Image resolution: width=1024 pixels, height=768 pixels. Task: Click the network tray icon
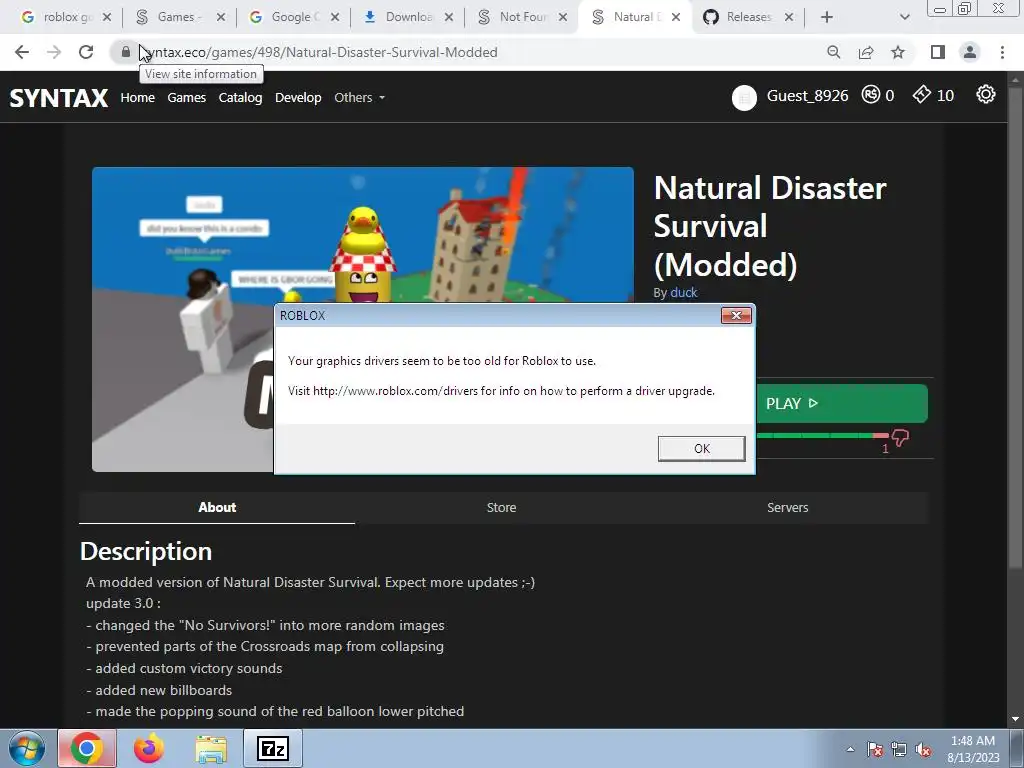pyautogui.click(x=899, y=750)
